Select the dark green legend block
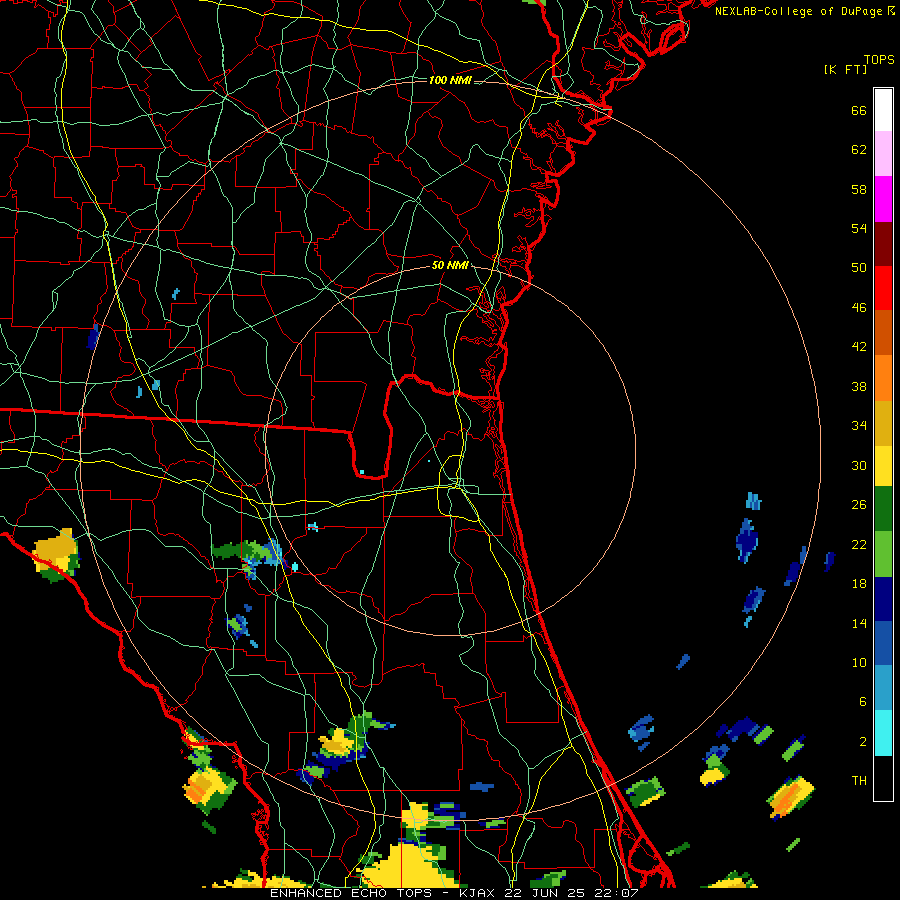900x900 pixels. pyautogui.click(x=883, y=509)
